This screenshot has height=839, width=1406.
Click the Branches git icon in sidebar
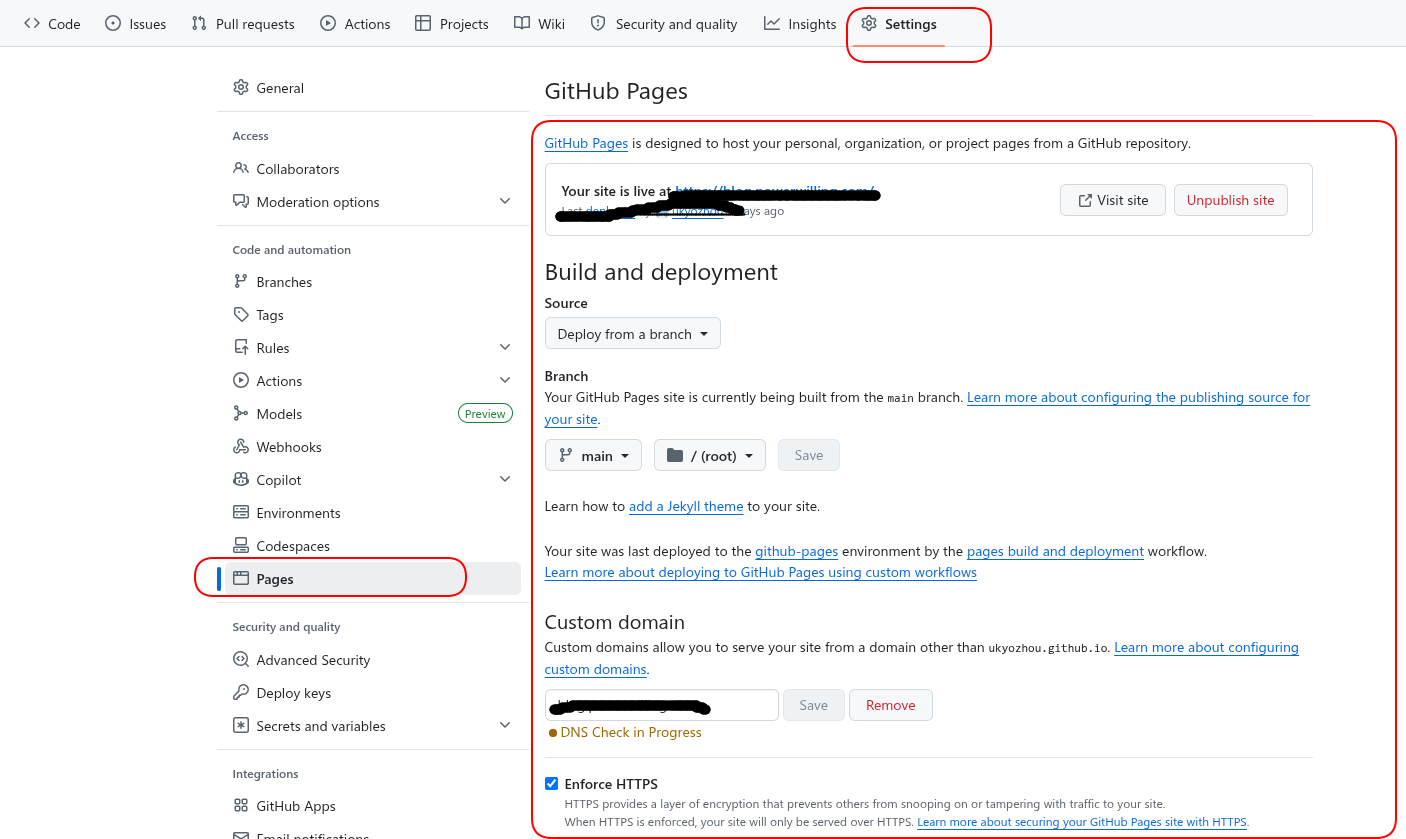click(x=240, y=282)
